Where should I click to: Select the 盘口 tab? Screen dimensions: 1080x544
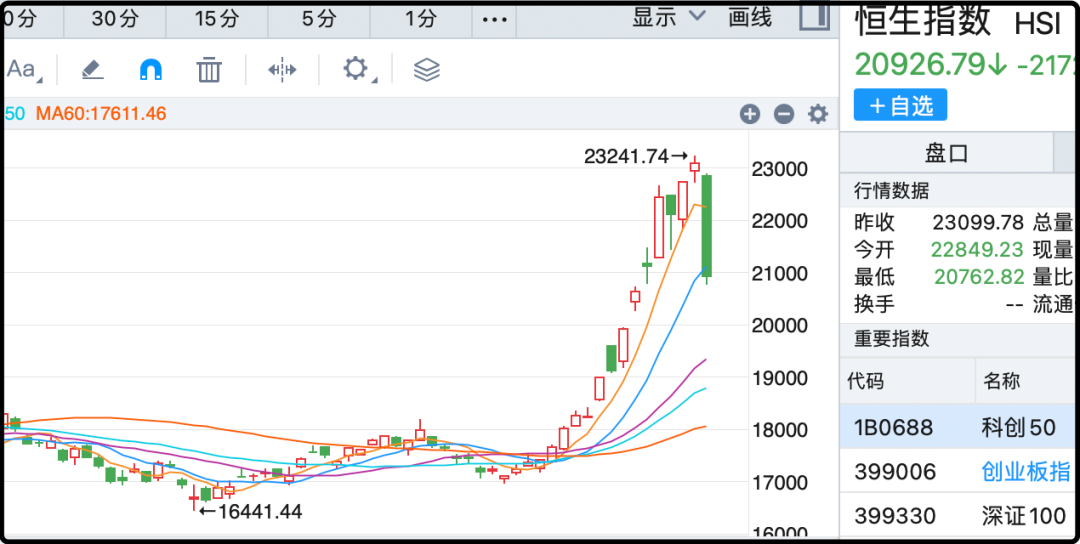946,153
